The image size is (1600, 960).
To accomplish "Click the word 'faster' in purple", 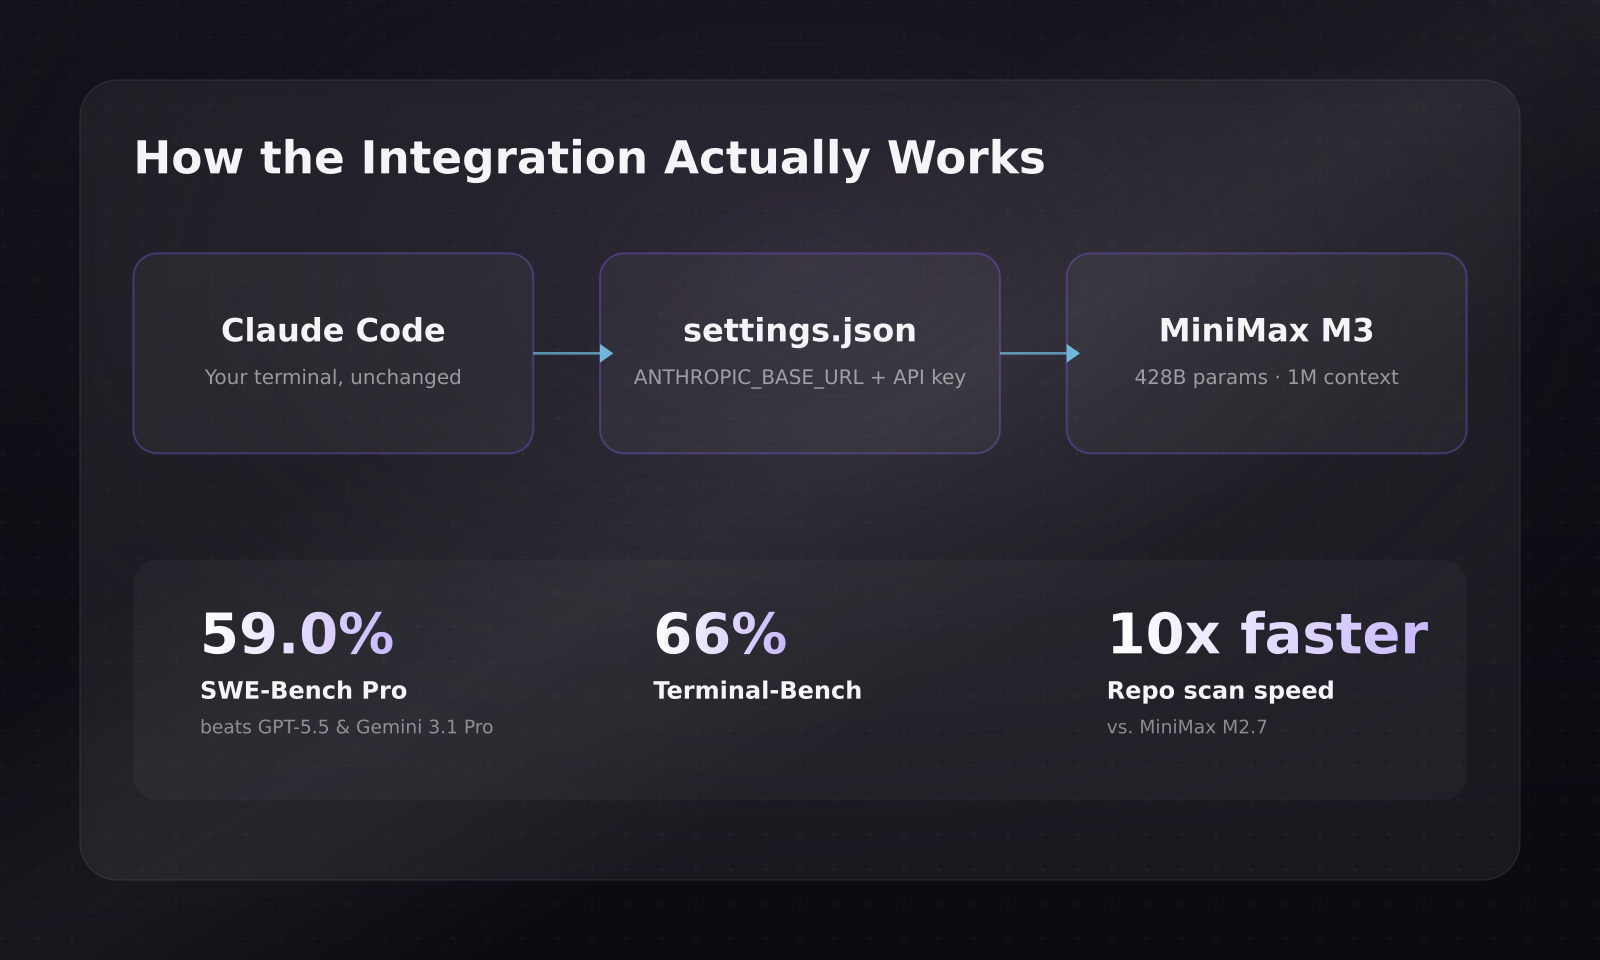I will tap(1334, 634).
